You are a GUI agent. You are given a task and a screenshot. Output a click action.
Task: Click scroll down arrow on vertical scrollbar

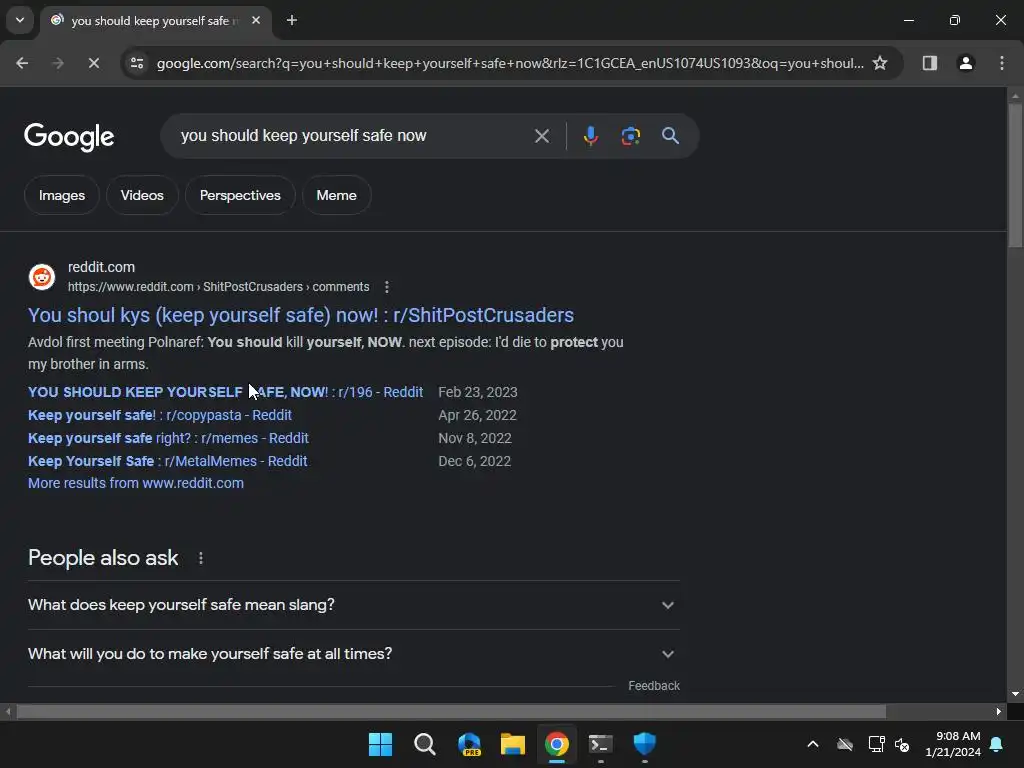(1014, 694)
